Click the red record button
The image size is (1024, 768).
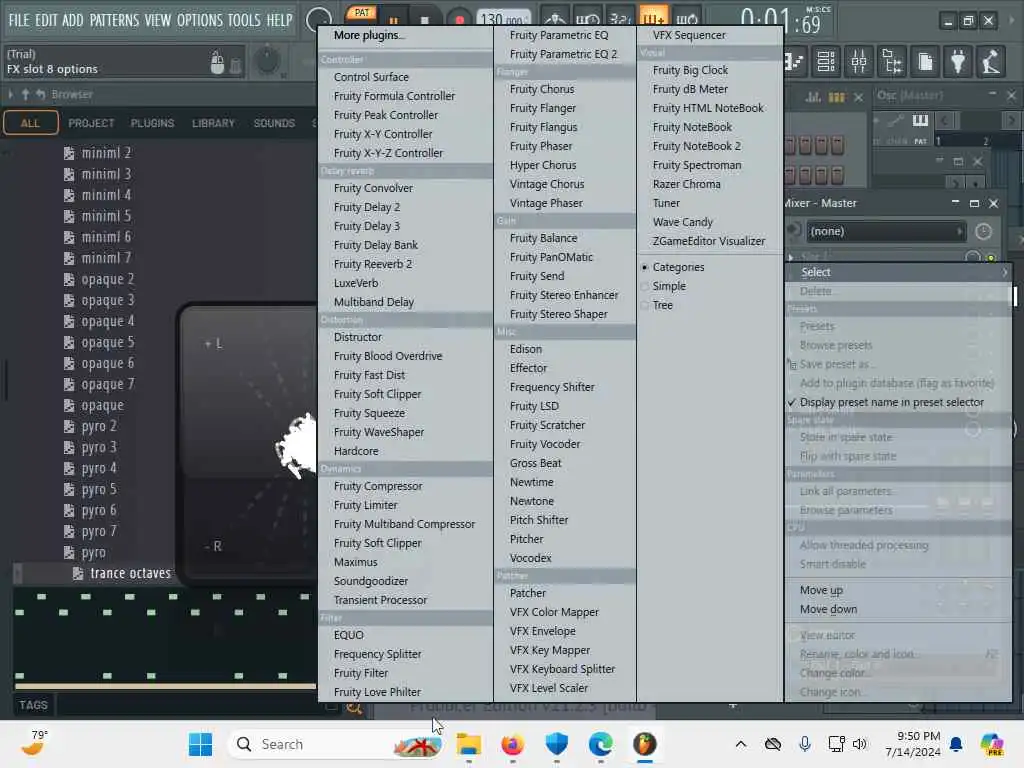tap(459, 20)
